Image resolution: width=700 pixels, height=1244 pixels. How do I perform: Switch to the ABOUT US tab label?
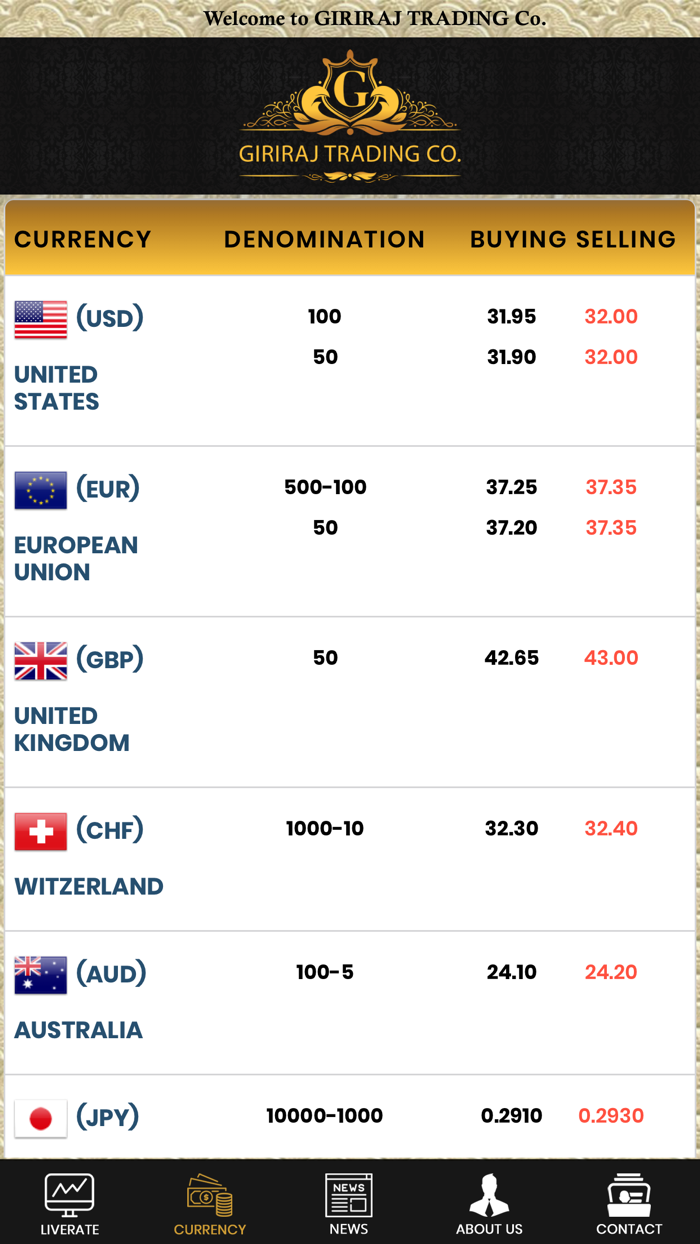pyautogui.click(x=489, y=1229)
